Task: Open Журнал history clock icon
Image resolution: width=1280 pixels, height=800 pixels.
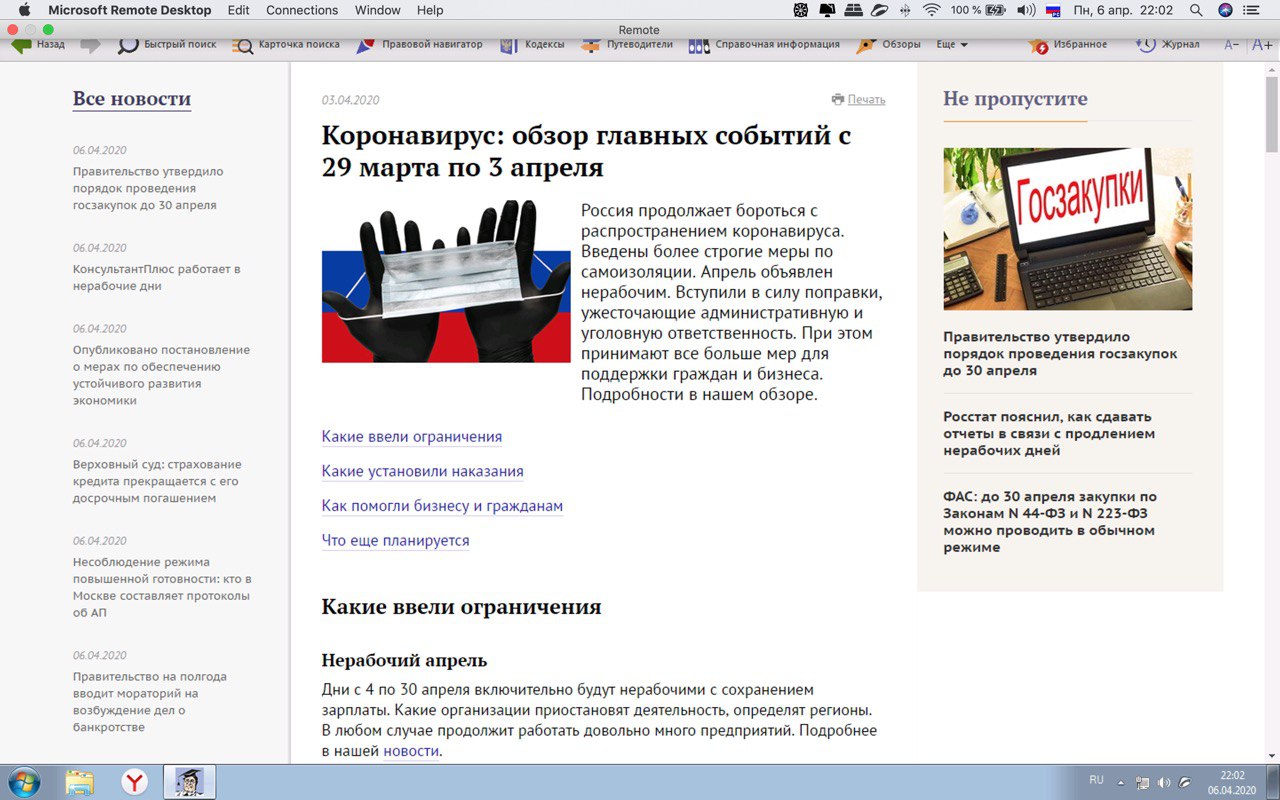Action: [1146, 45]
